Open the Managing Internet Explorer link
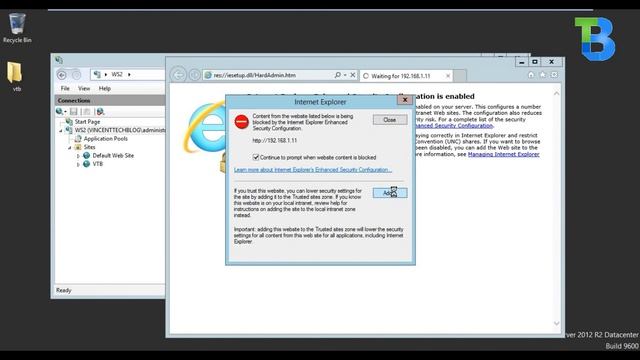This screenshot has width=640, height=360. click(503, 154)
